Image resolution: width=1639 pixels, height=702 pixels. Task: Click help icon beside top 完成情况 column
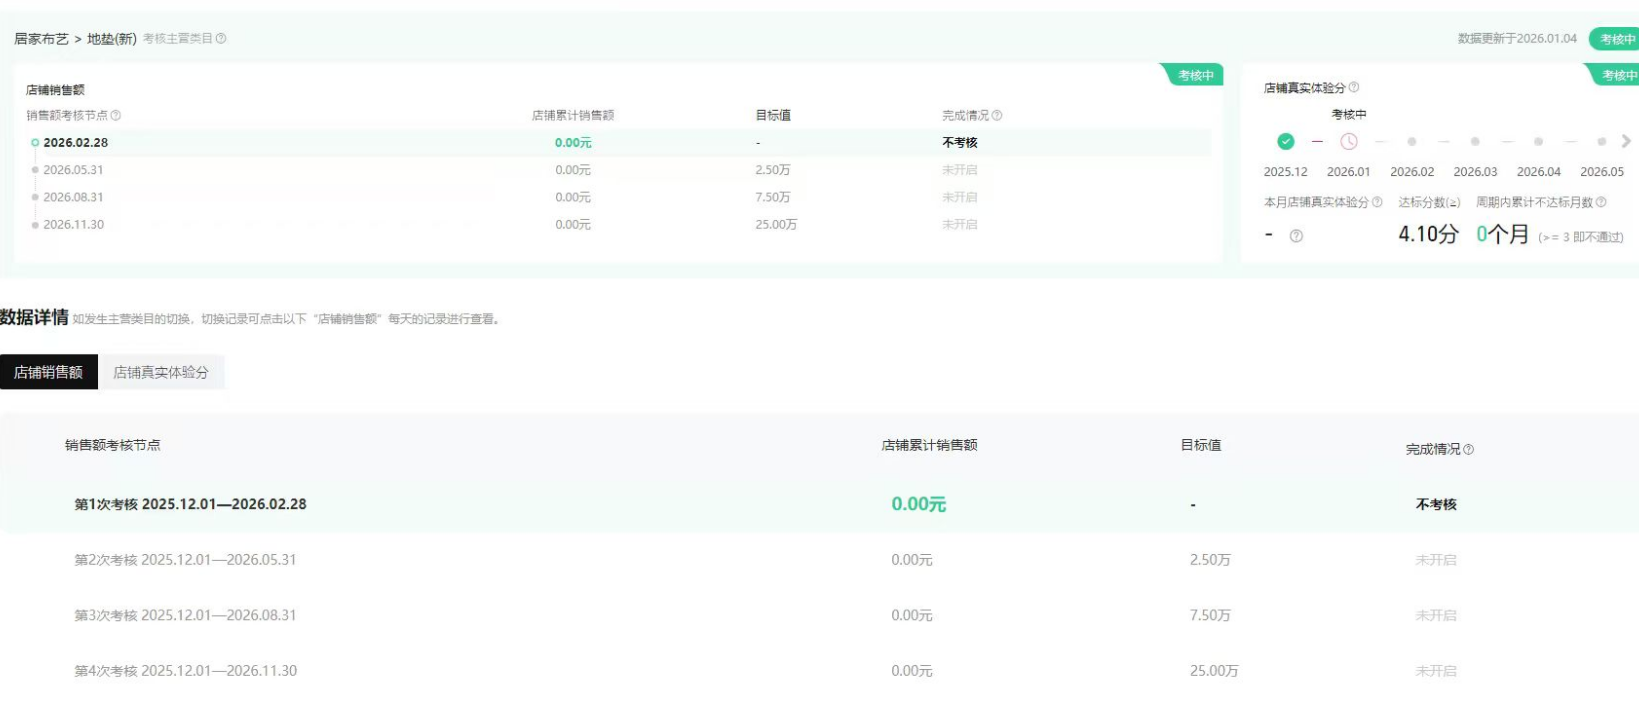click(x=997, y=116)
